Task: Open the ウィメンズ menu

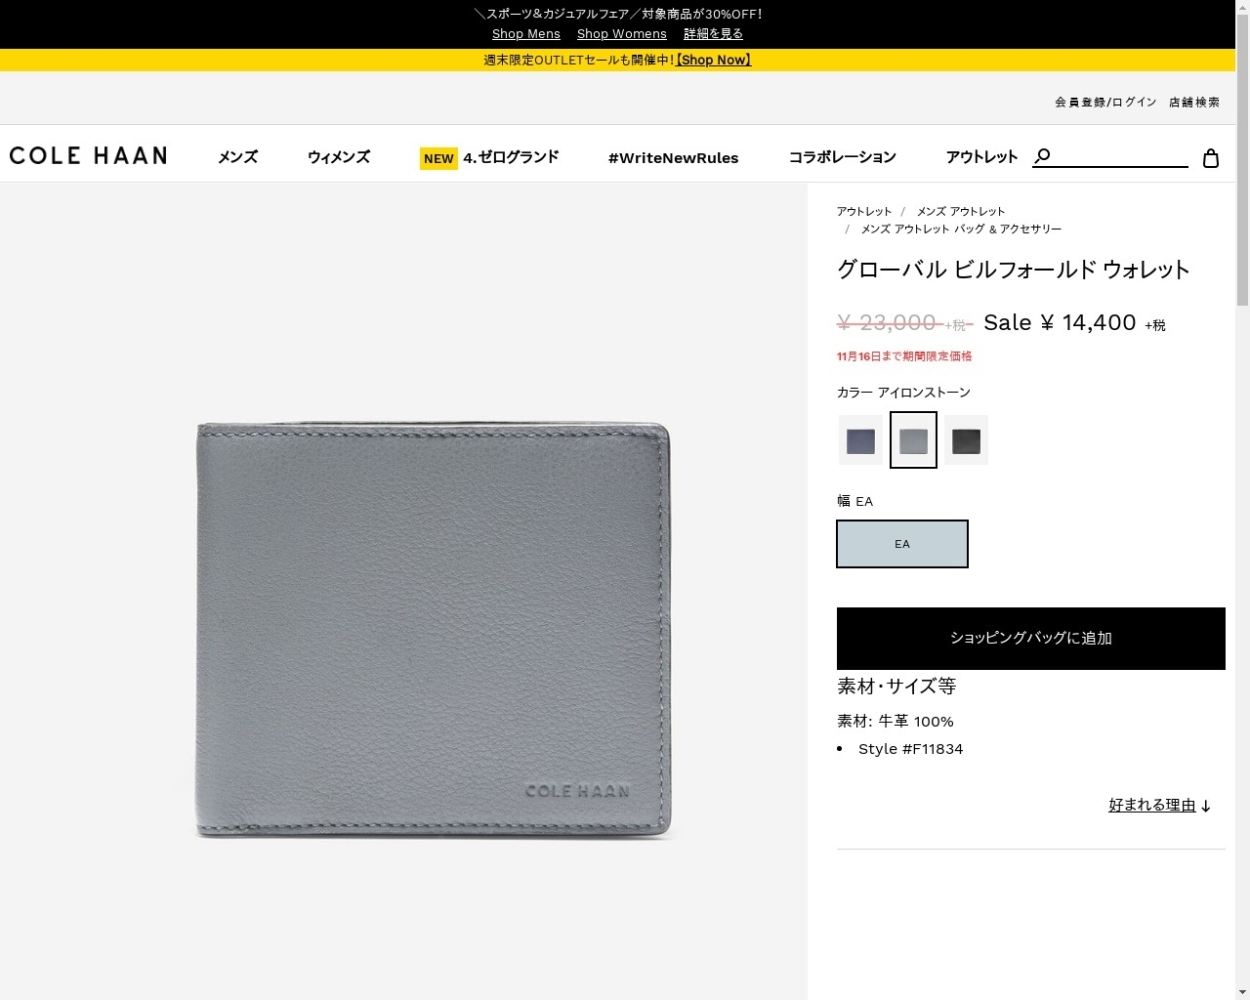Action: pos(339,157)
